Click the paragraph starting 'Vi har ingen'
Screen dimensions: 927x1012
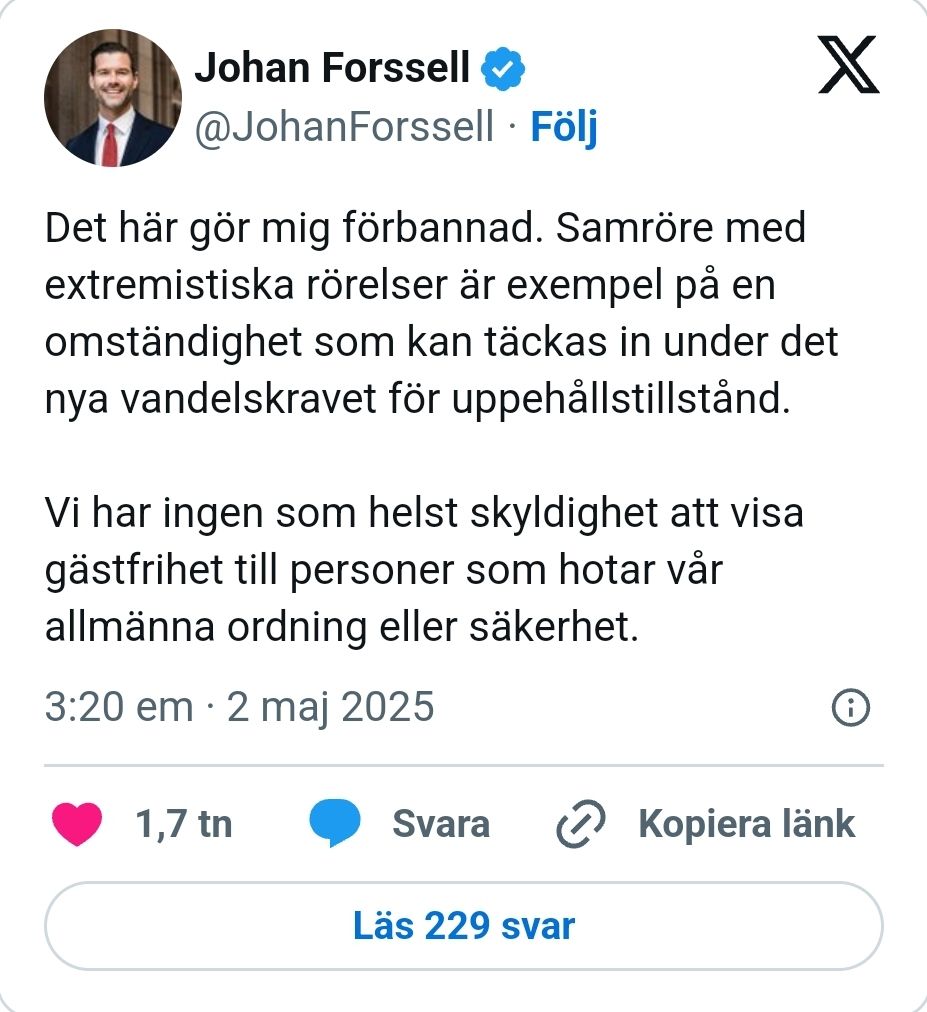pos(424,571)
